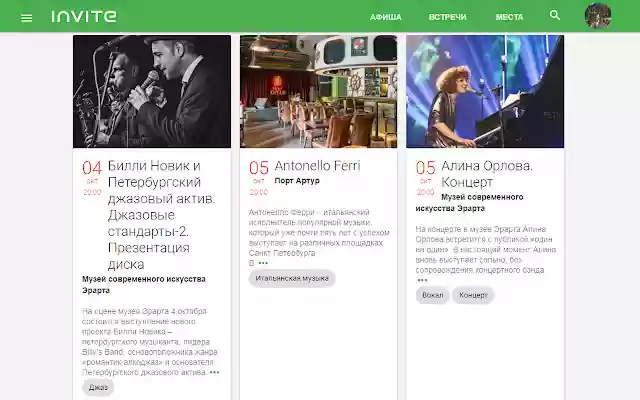Open Эрарта venue link under Билли Новик
The height and width of the screenshot is (400, 640).
pos(144,284)
